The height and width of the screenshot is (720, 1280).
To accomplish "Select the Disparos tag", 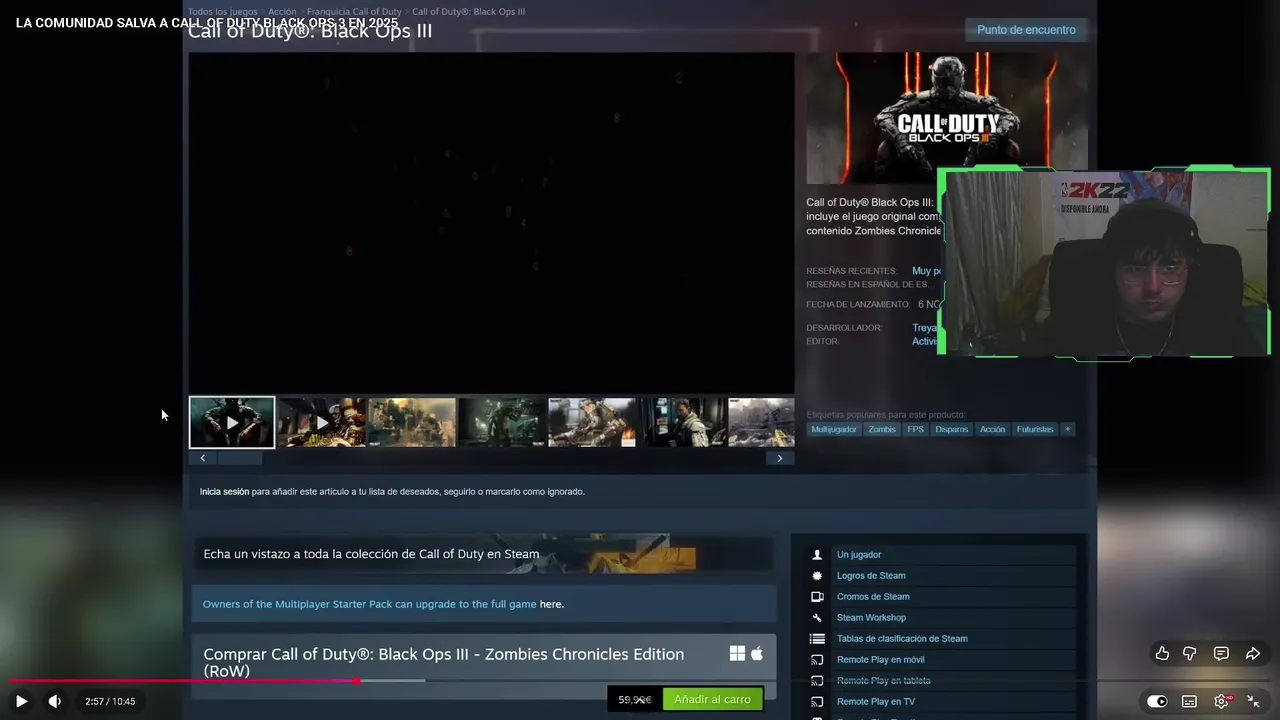I will click(x=952, y=429).
